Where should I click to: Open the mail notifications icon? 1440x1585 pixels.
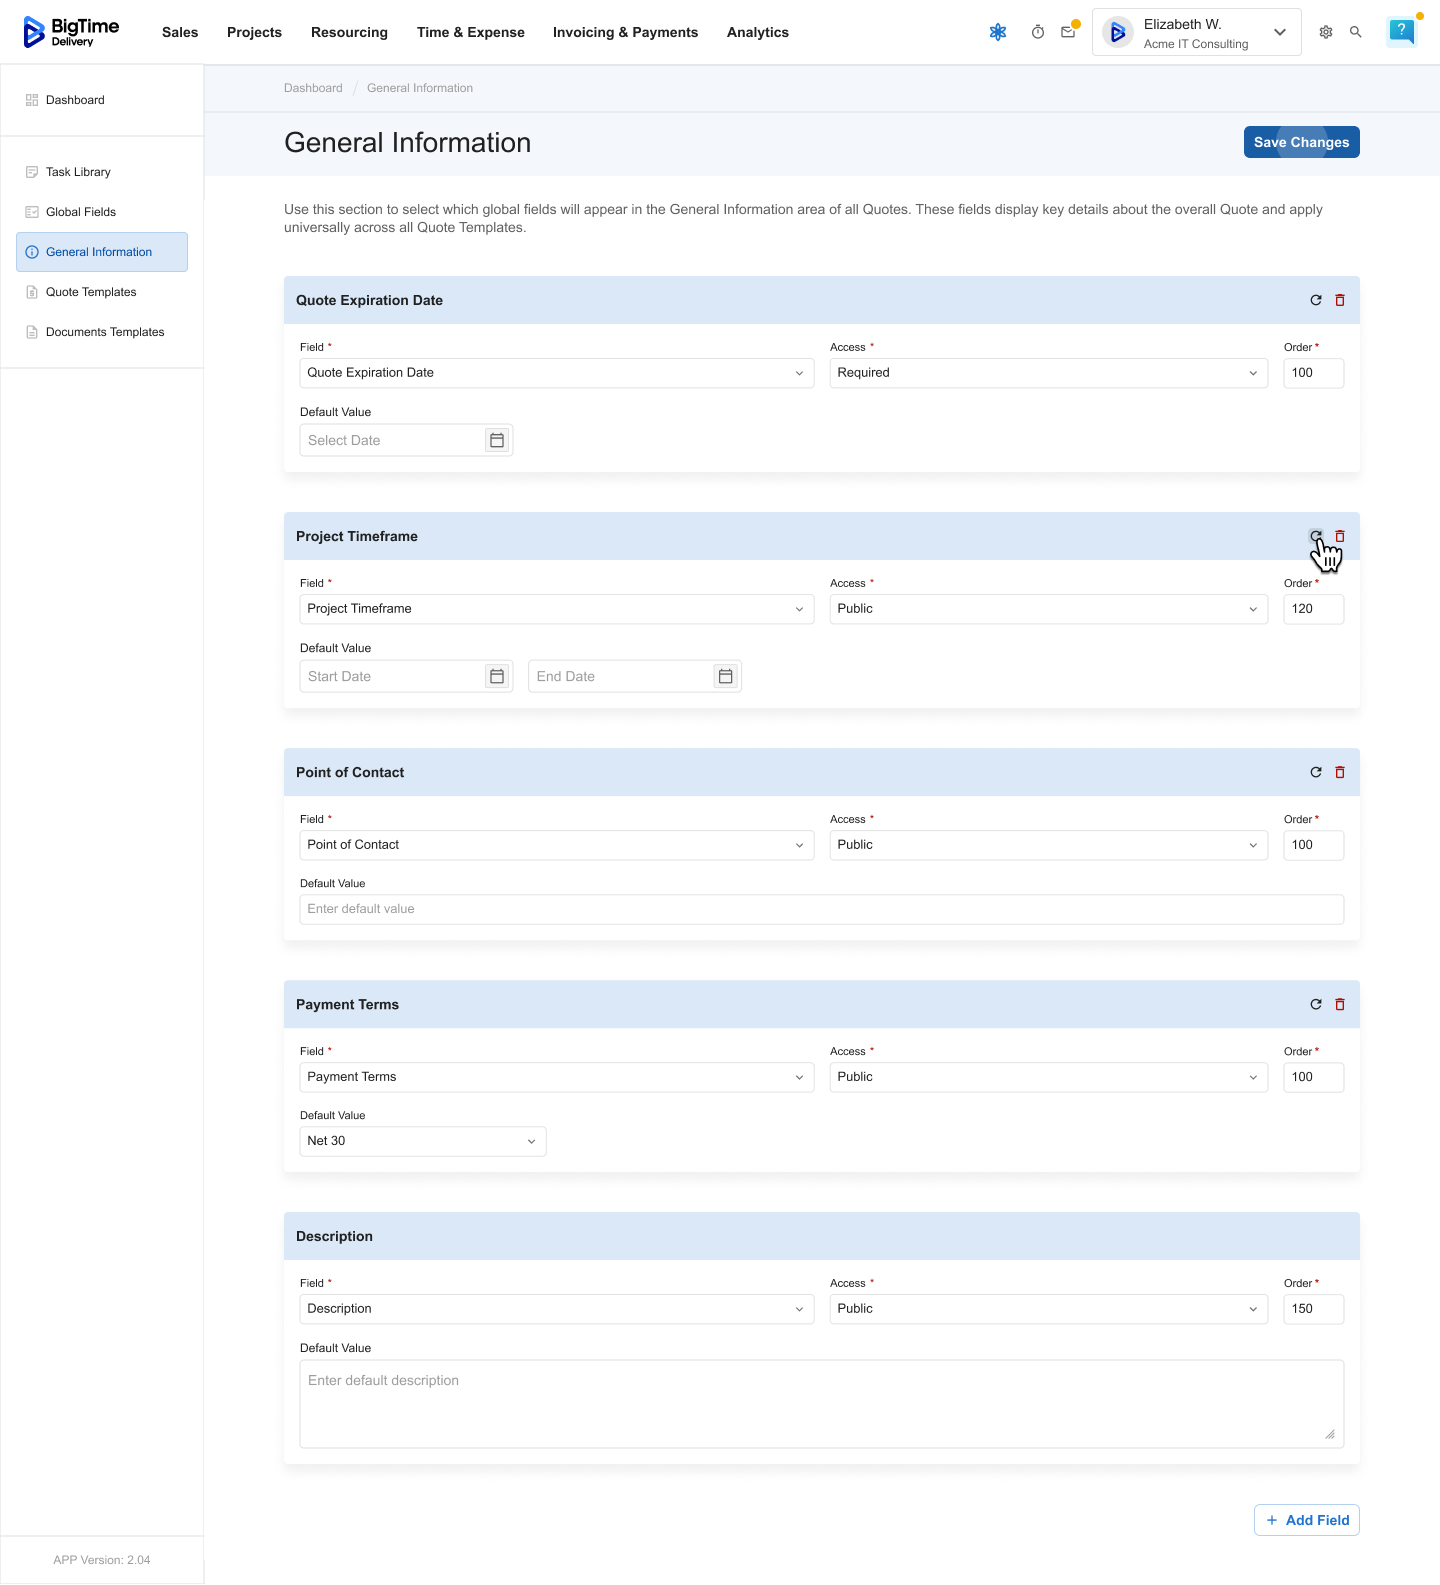(1068, 32)
